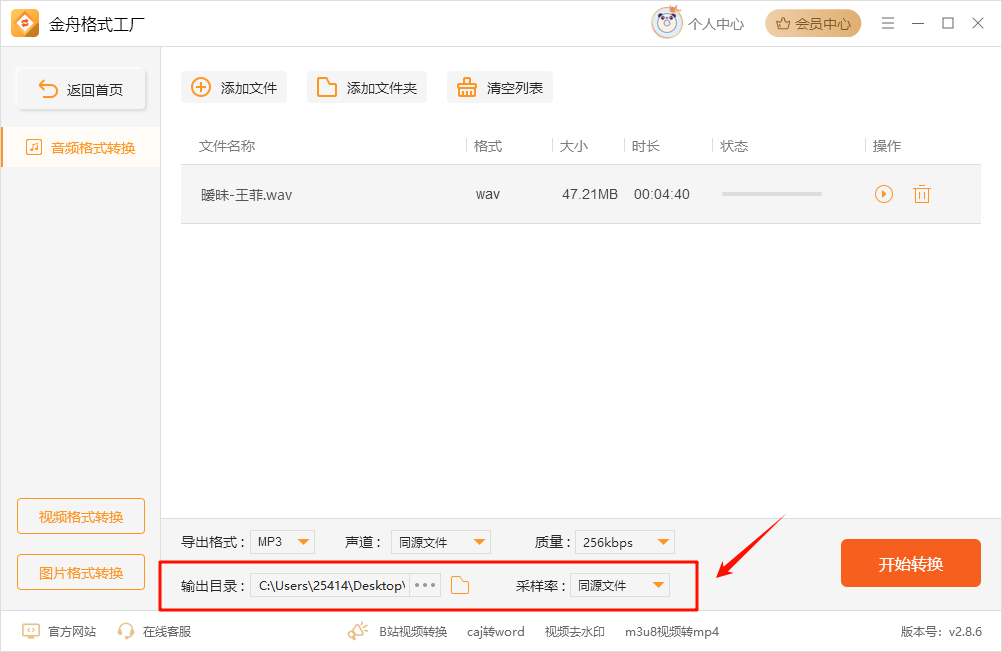Screen dimensions: 1002x652
Task: Switch to 视频格式转换
Action: (81, 516)
